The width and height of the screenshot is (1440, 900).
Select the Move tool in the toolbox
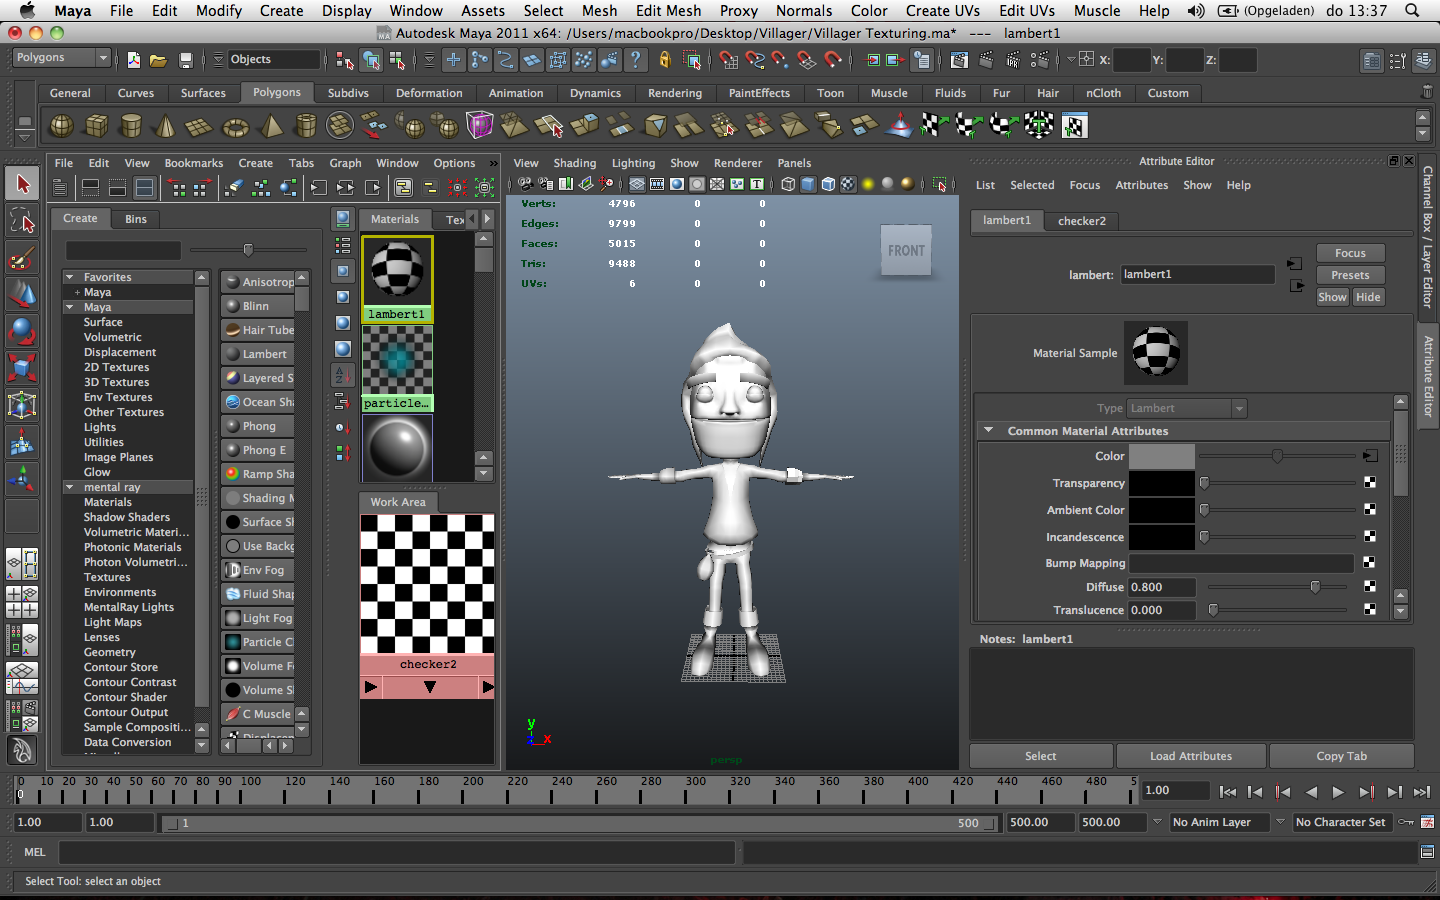(22, 293)
